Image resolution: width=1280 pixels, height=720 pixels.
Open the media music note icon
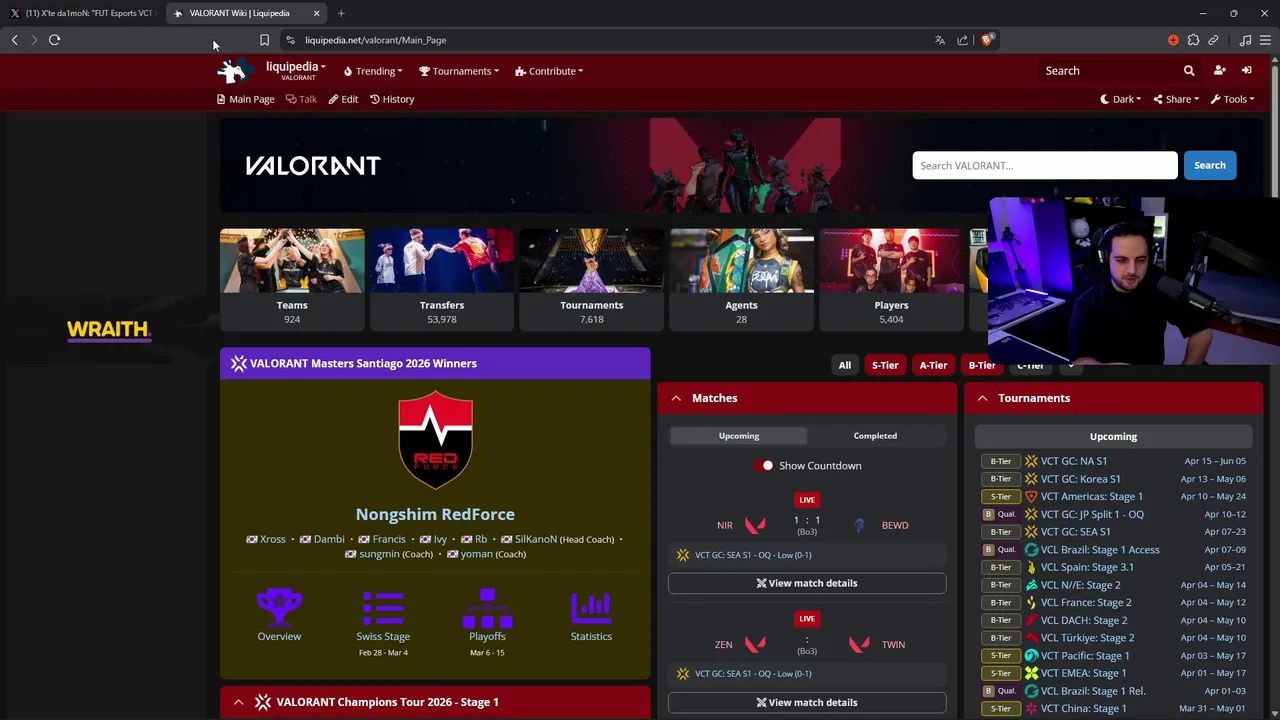1245,40
